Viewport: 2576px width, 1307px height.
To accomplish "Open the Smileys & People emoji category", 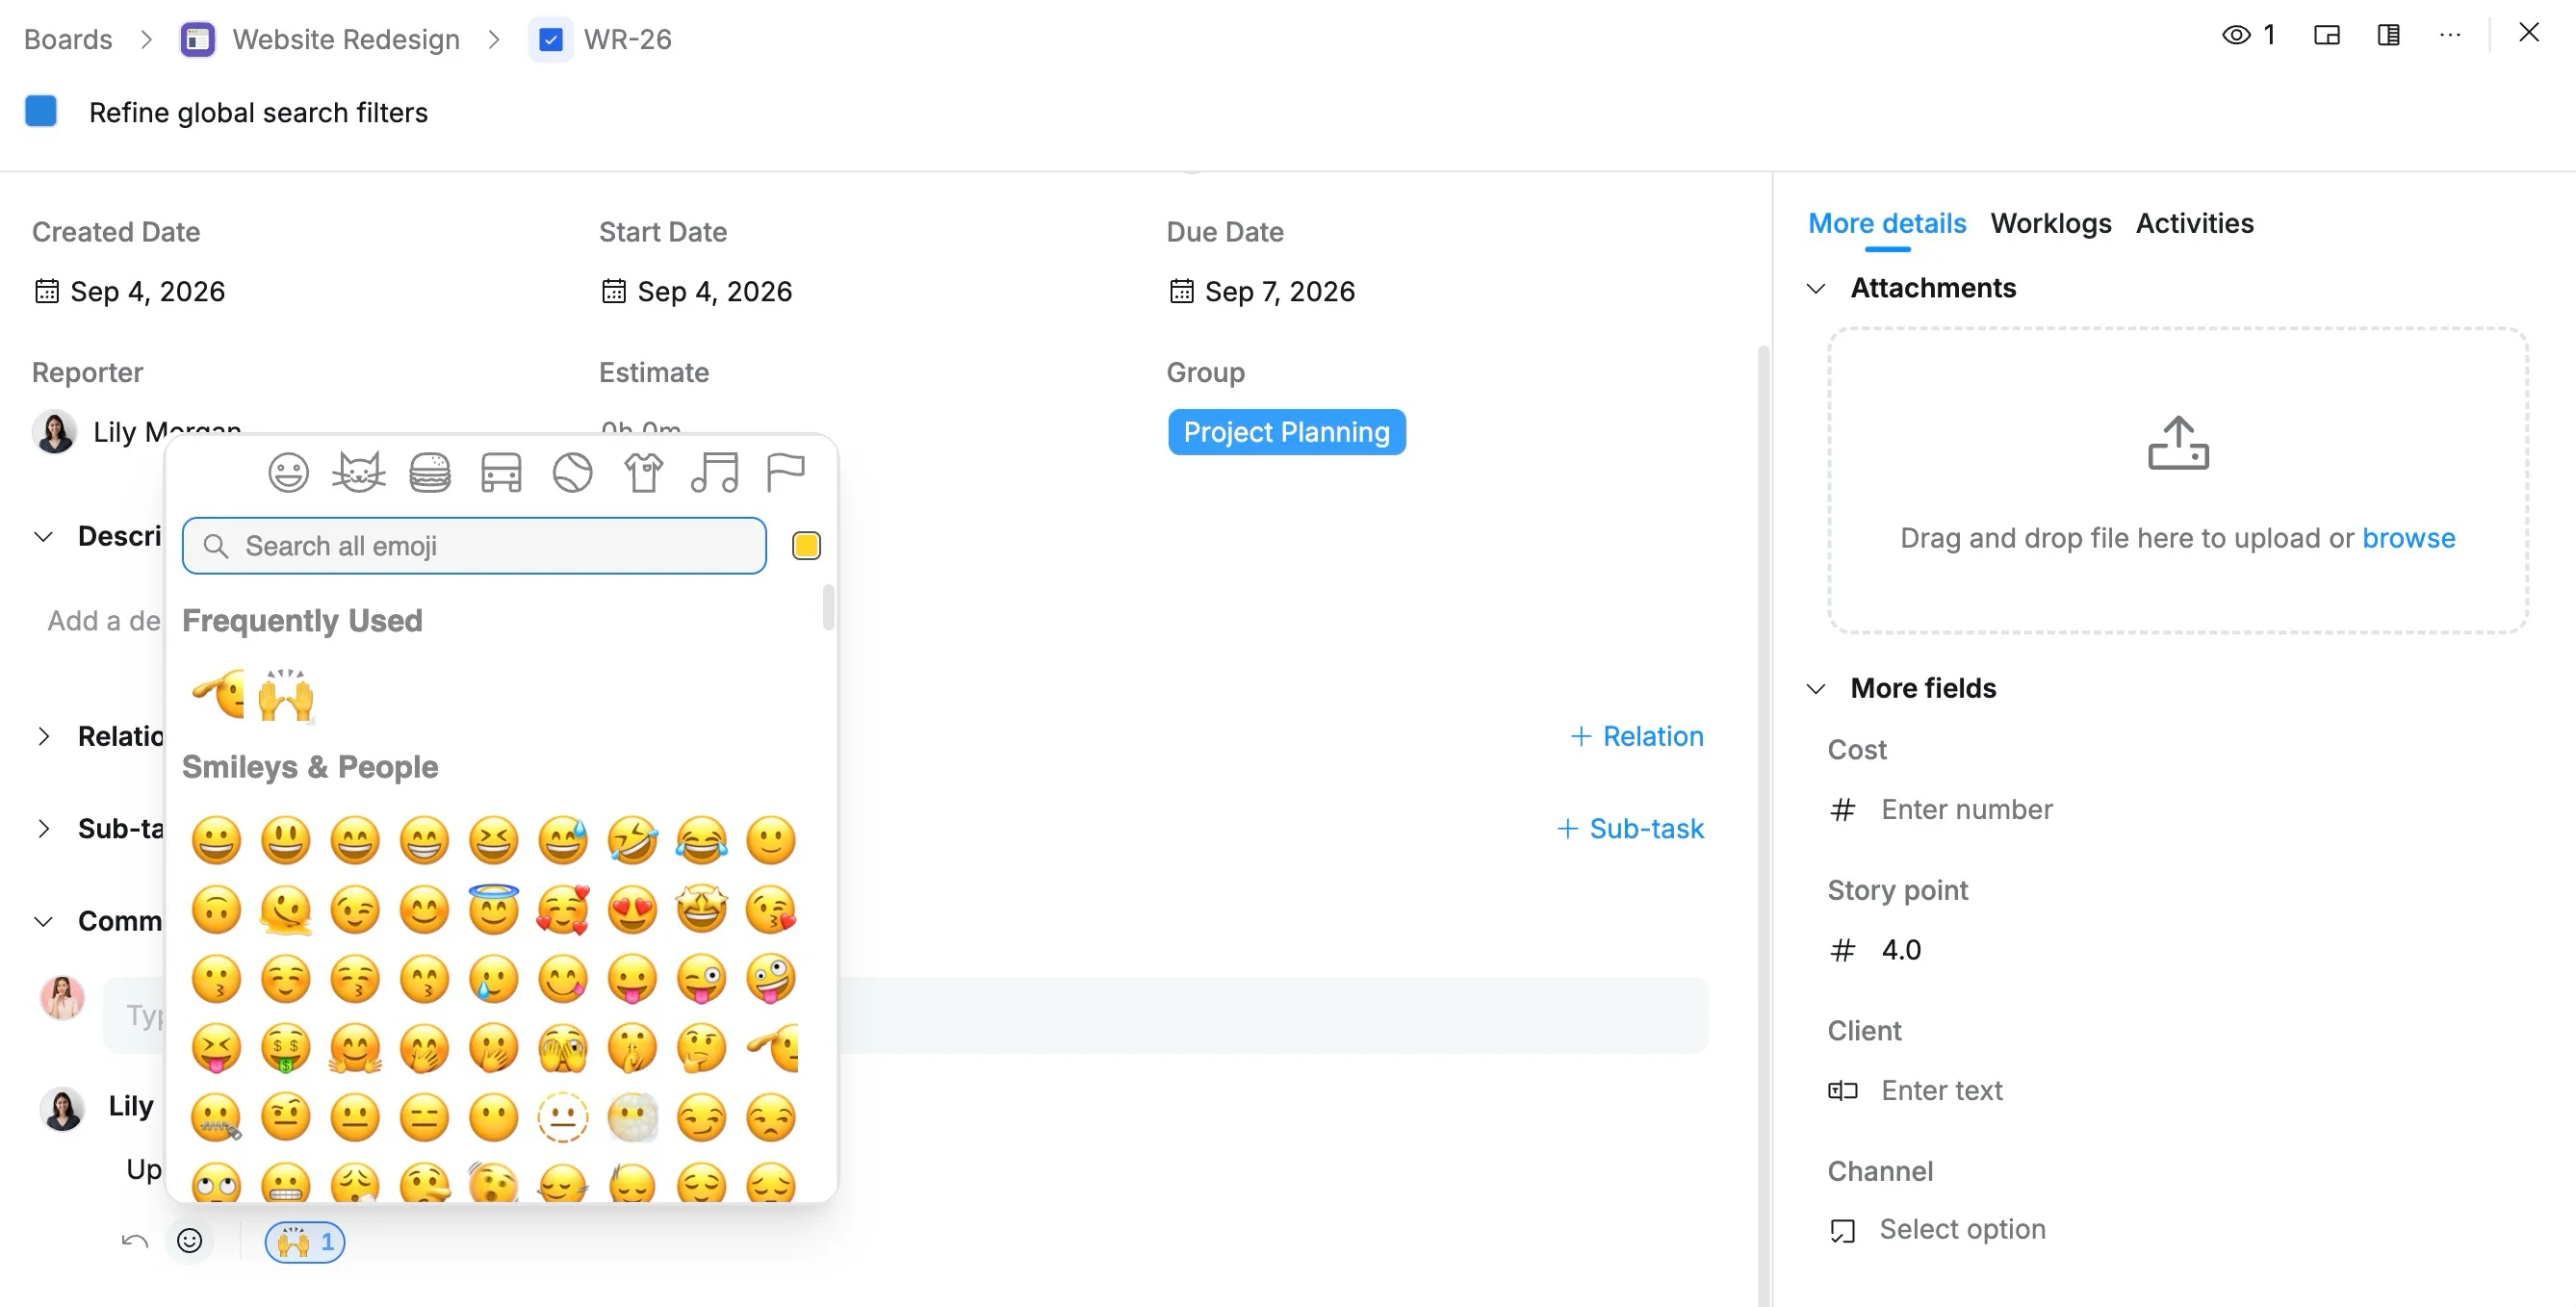I will pos(288,472).
